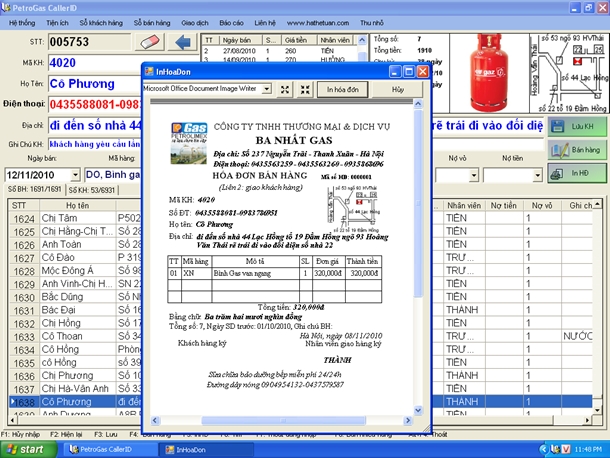Select row 1637 Chị Hà-Vân Anh
The height and width of the screenshot is (458, 610).
click(x=76, y=389)
